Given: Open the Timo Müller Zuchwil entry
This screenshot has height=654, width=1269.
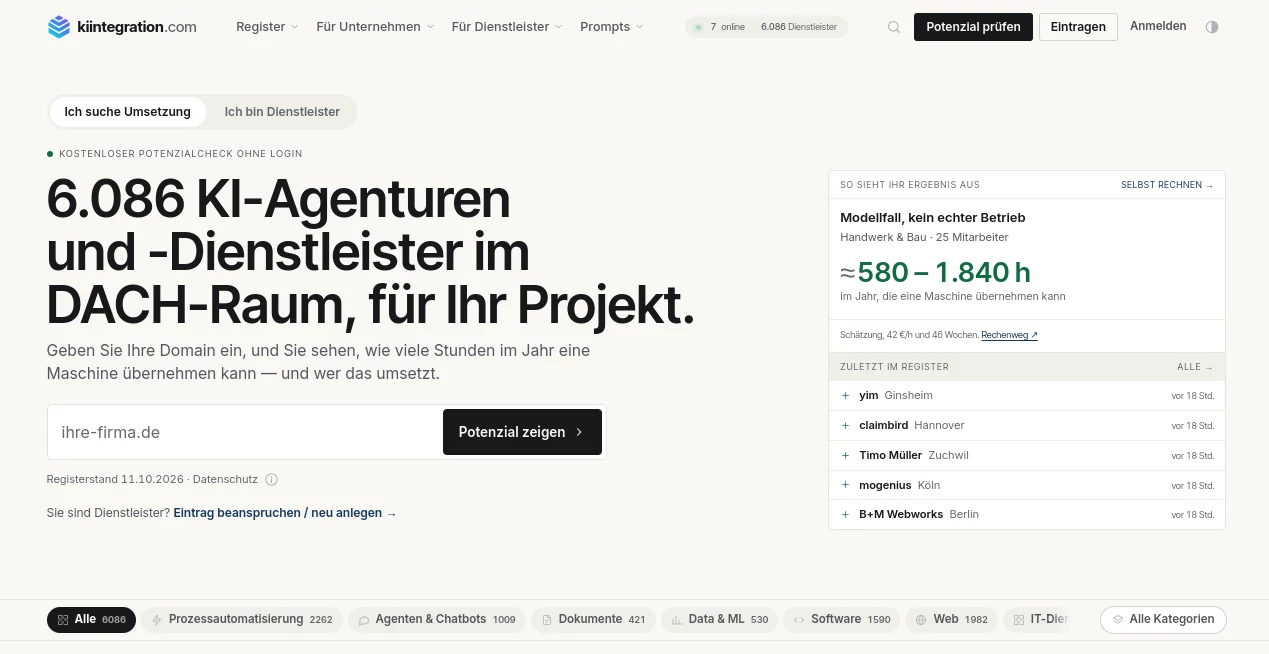Looking at the screenshot, I should pyautogui.click(x=1027, y=455).
